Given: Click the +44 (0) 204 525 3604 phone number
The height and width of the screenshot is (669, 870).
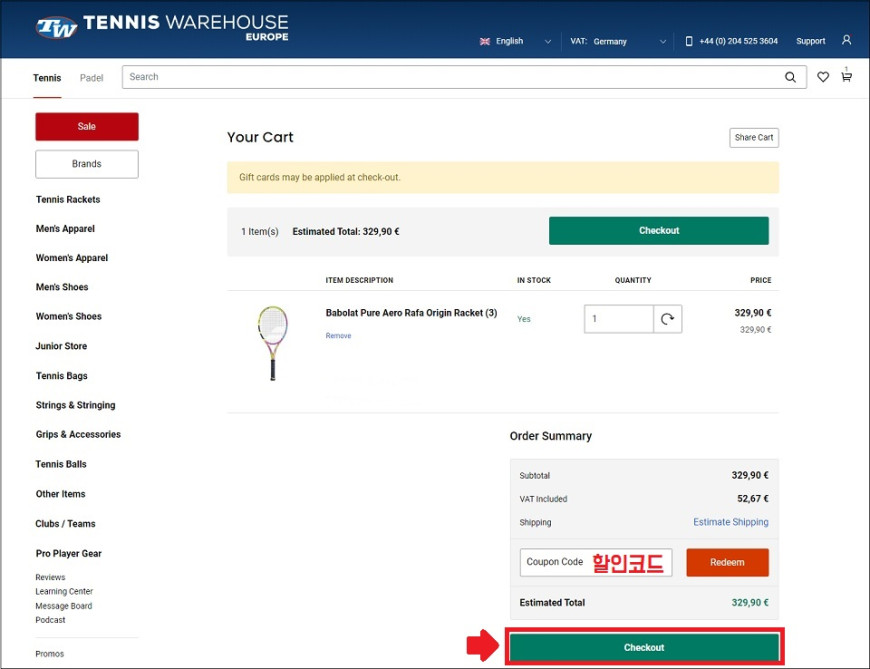Looking at the screenshot, I should pyautogui.click(x=739, y=41).
